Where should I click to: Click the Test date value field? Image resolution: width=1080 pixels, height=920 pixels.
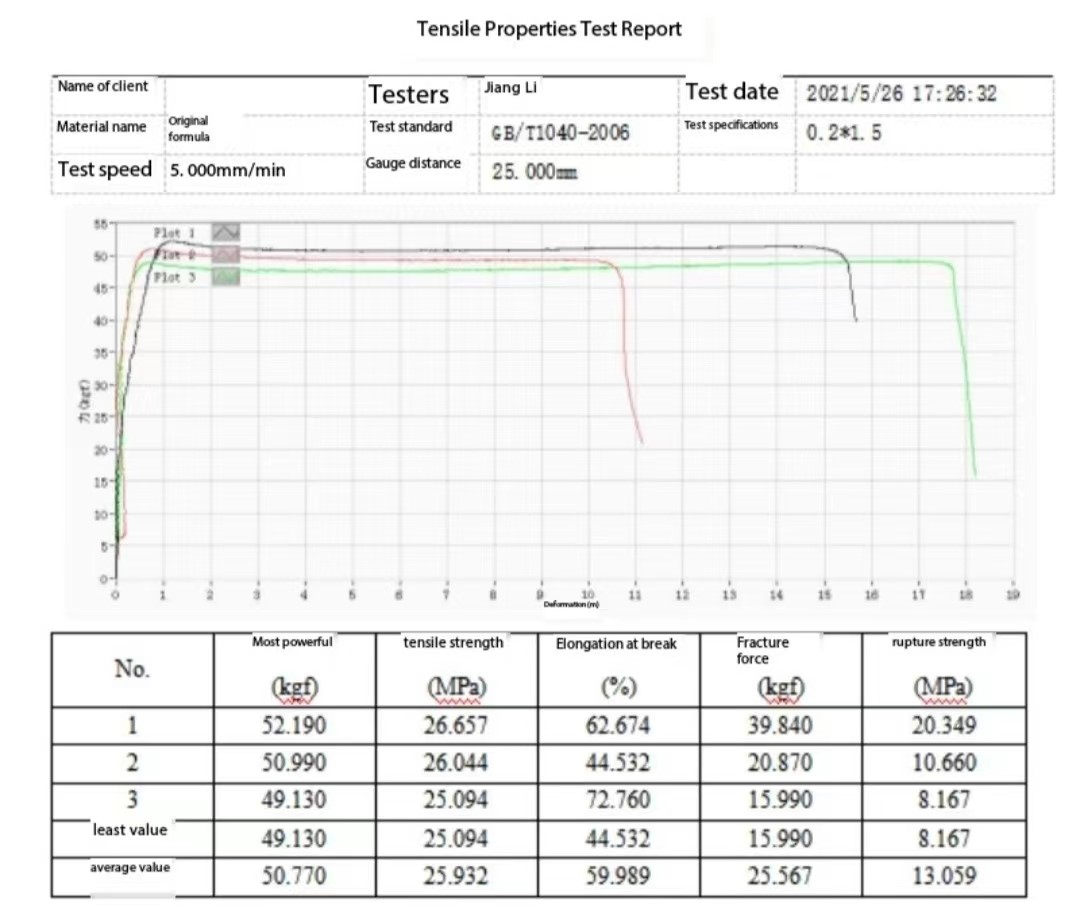pyautogui.click(x=902, y=94)
